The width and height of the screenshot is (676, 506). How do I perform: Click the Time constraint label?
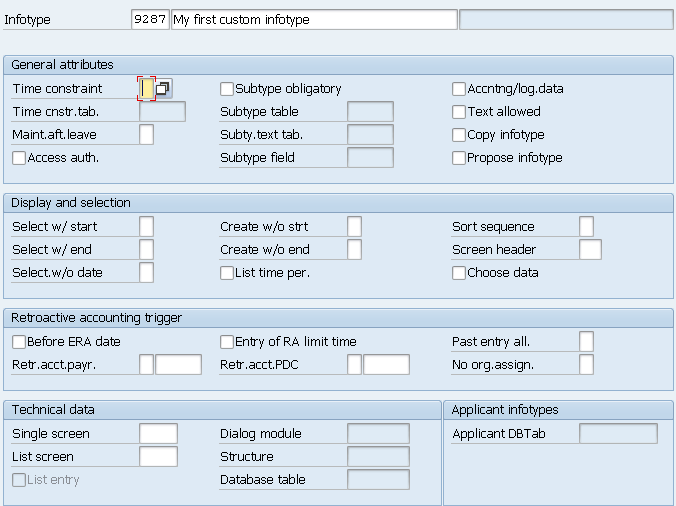(57, 89)
